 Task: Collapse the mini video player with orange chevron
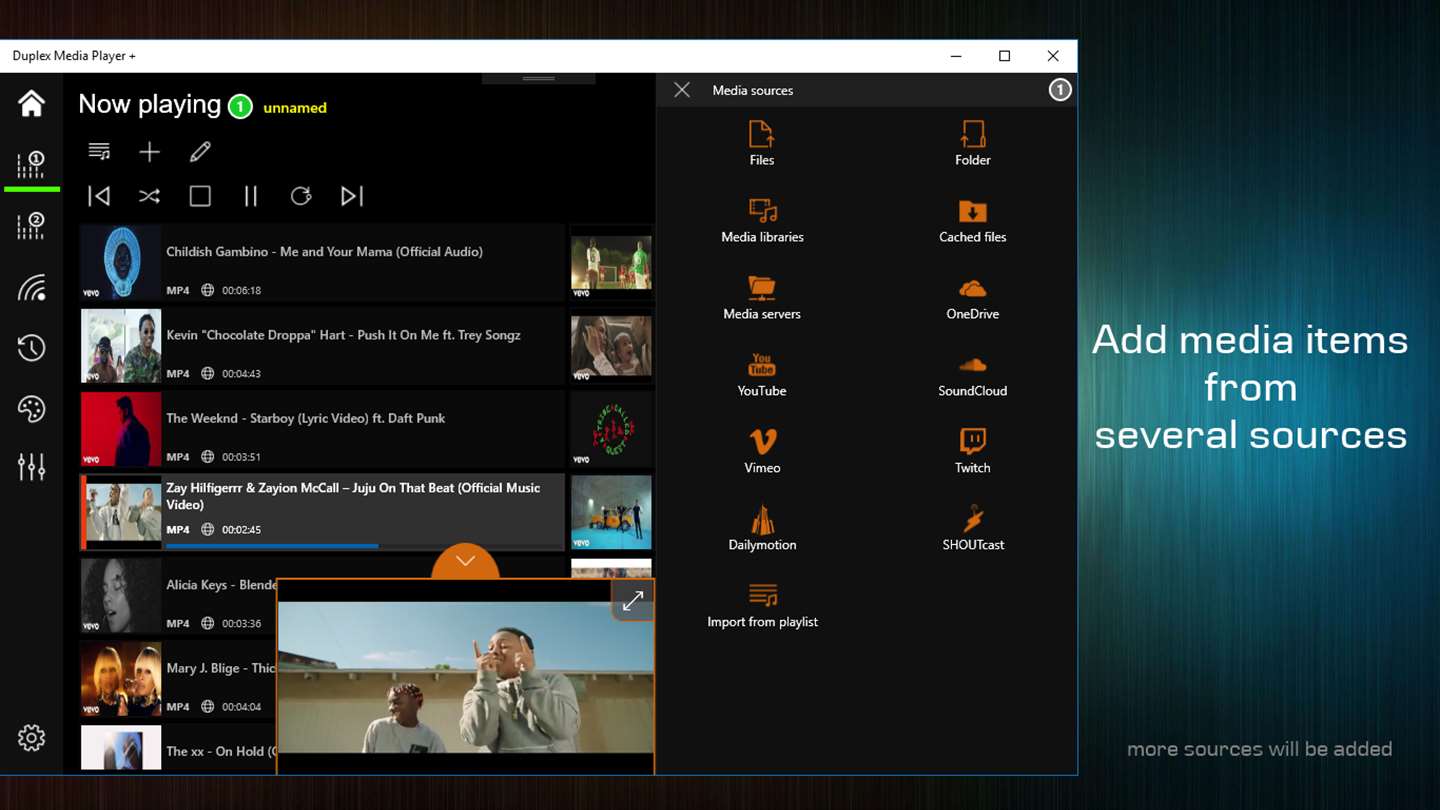[465, 561]
